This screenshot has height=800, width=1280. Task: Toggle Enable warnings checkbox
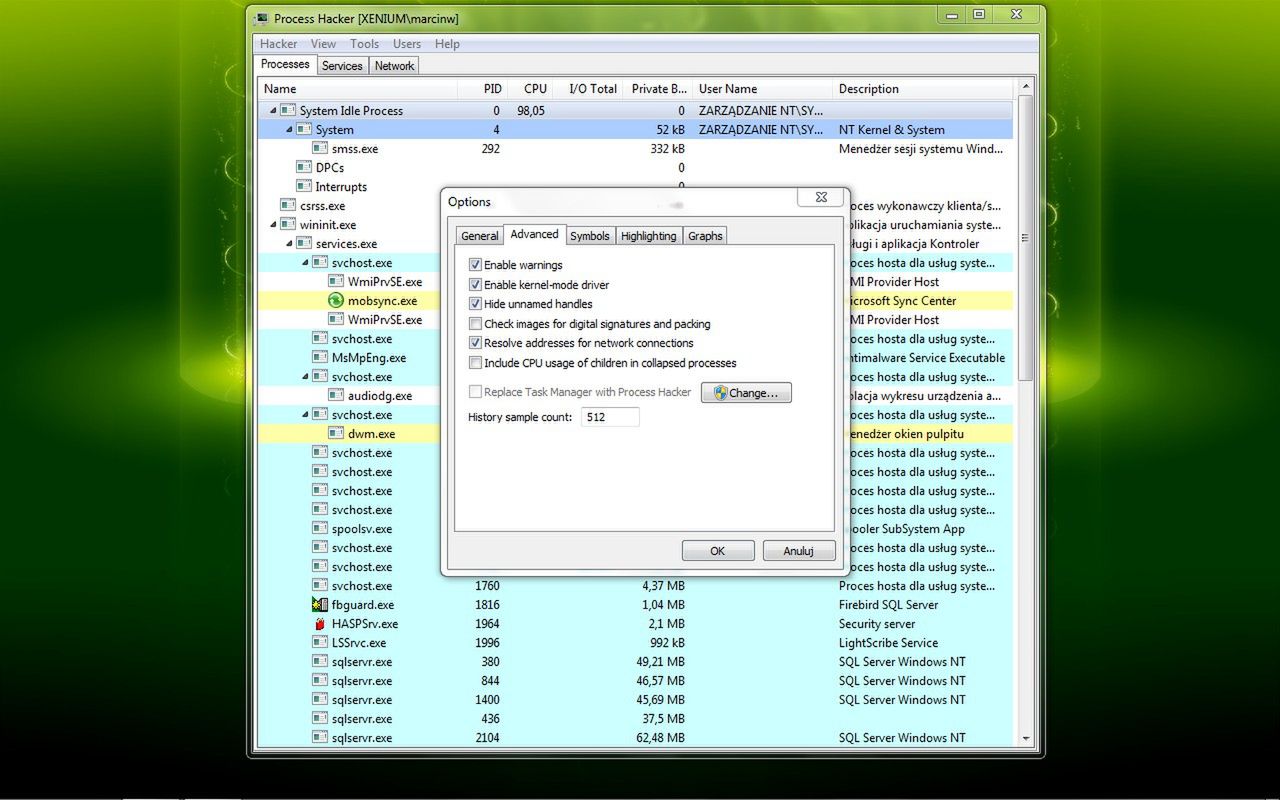[475, 265]
